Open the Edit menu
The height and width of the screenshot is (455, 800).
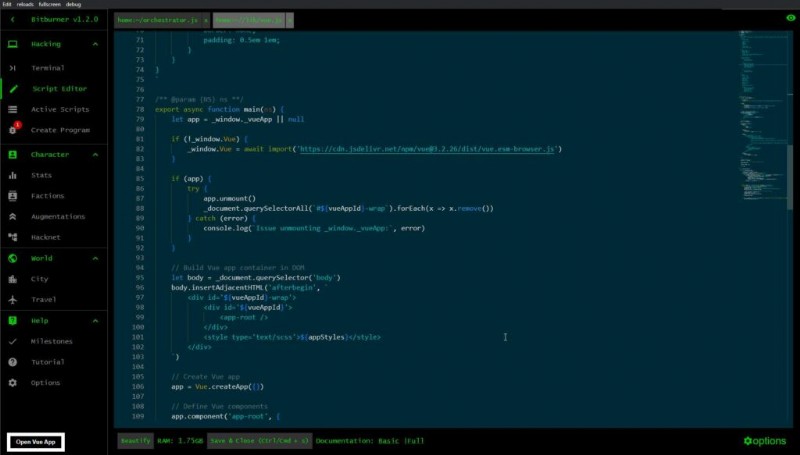7,4
